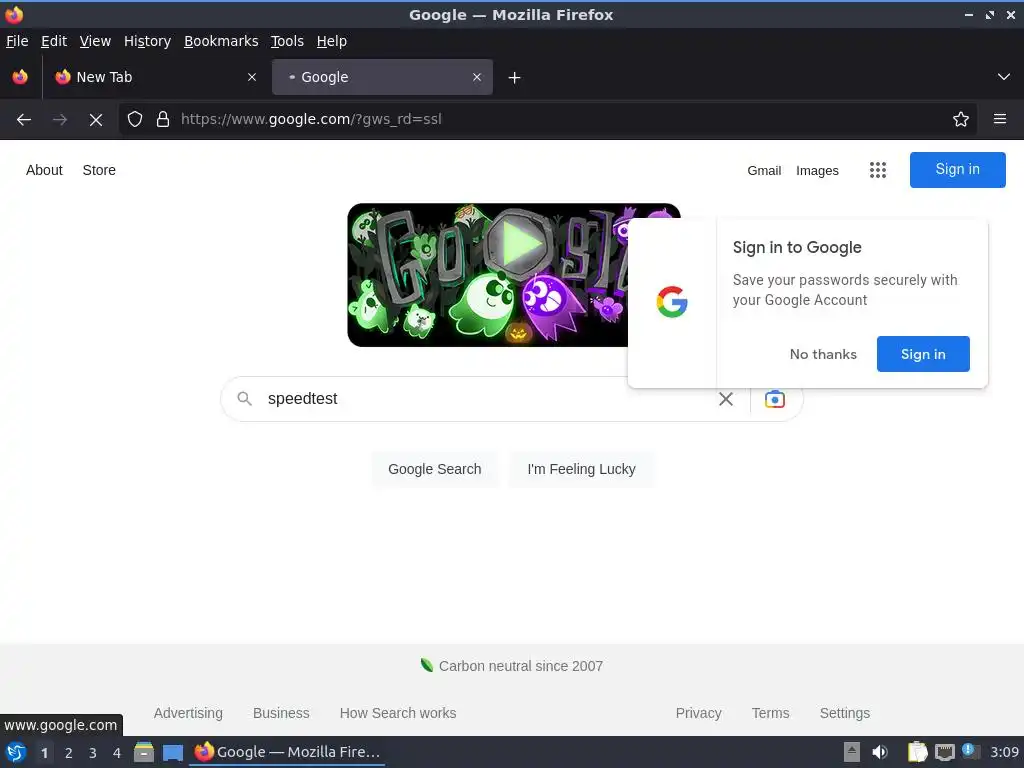Image resolution: width=1024 pixels, height=768 pixels.
Task: Switch to the New Tab tab
Action: (155, 77)
